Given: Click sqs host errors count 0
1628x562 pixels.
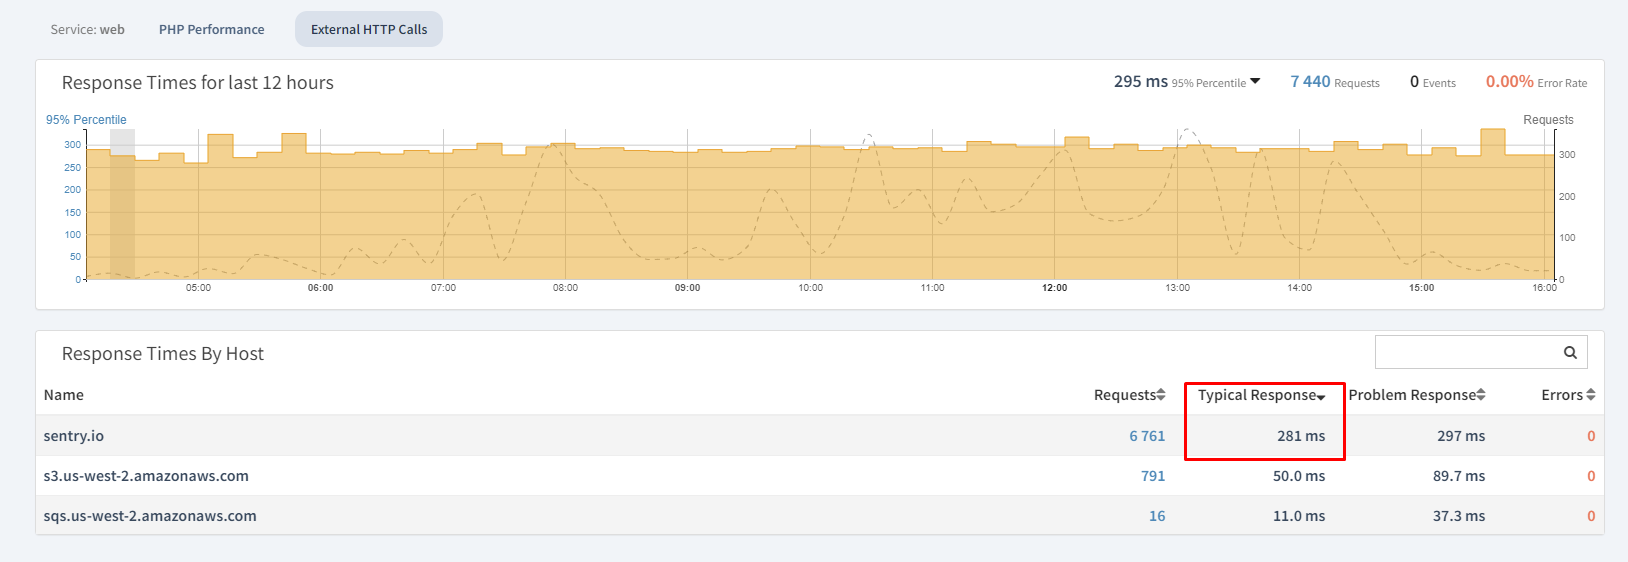Looking at the screenshot, I should point(1591,516).
